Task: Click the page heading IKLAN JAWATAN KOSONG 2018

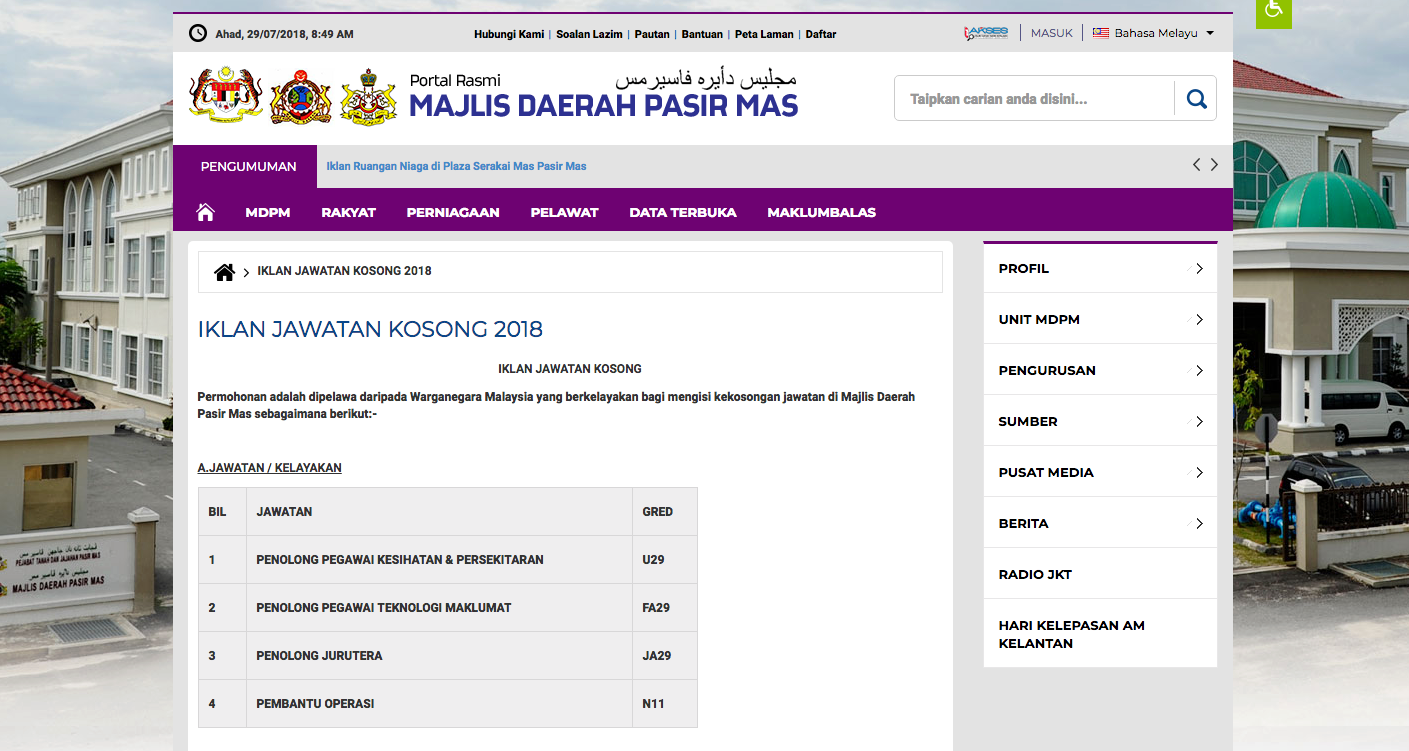Action: coord(370,329)
